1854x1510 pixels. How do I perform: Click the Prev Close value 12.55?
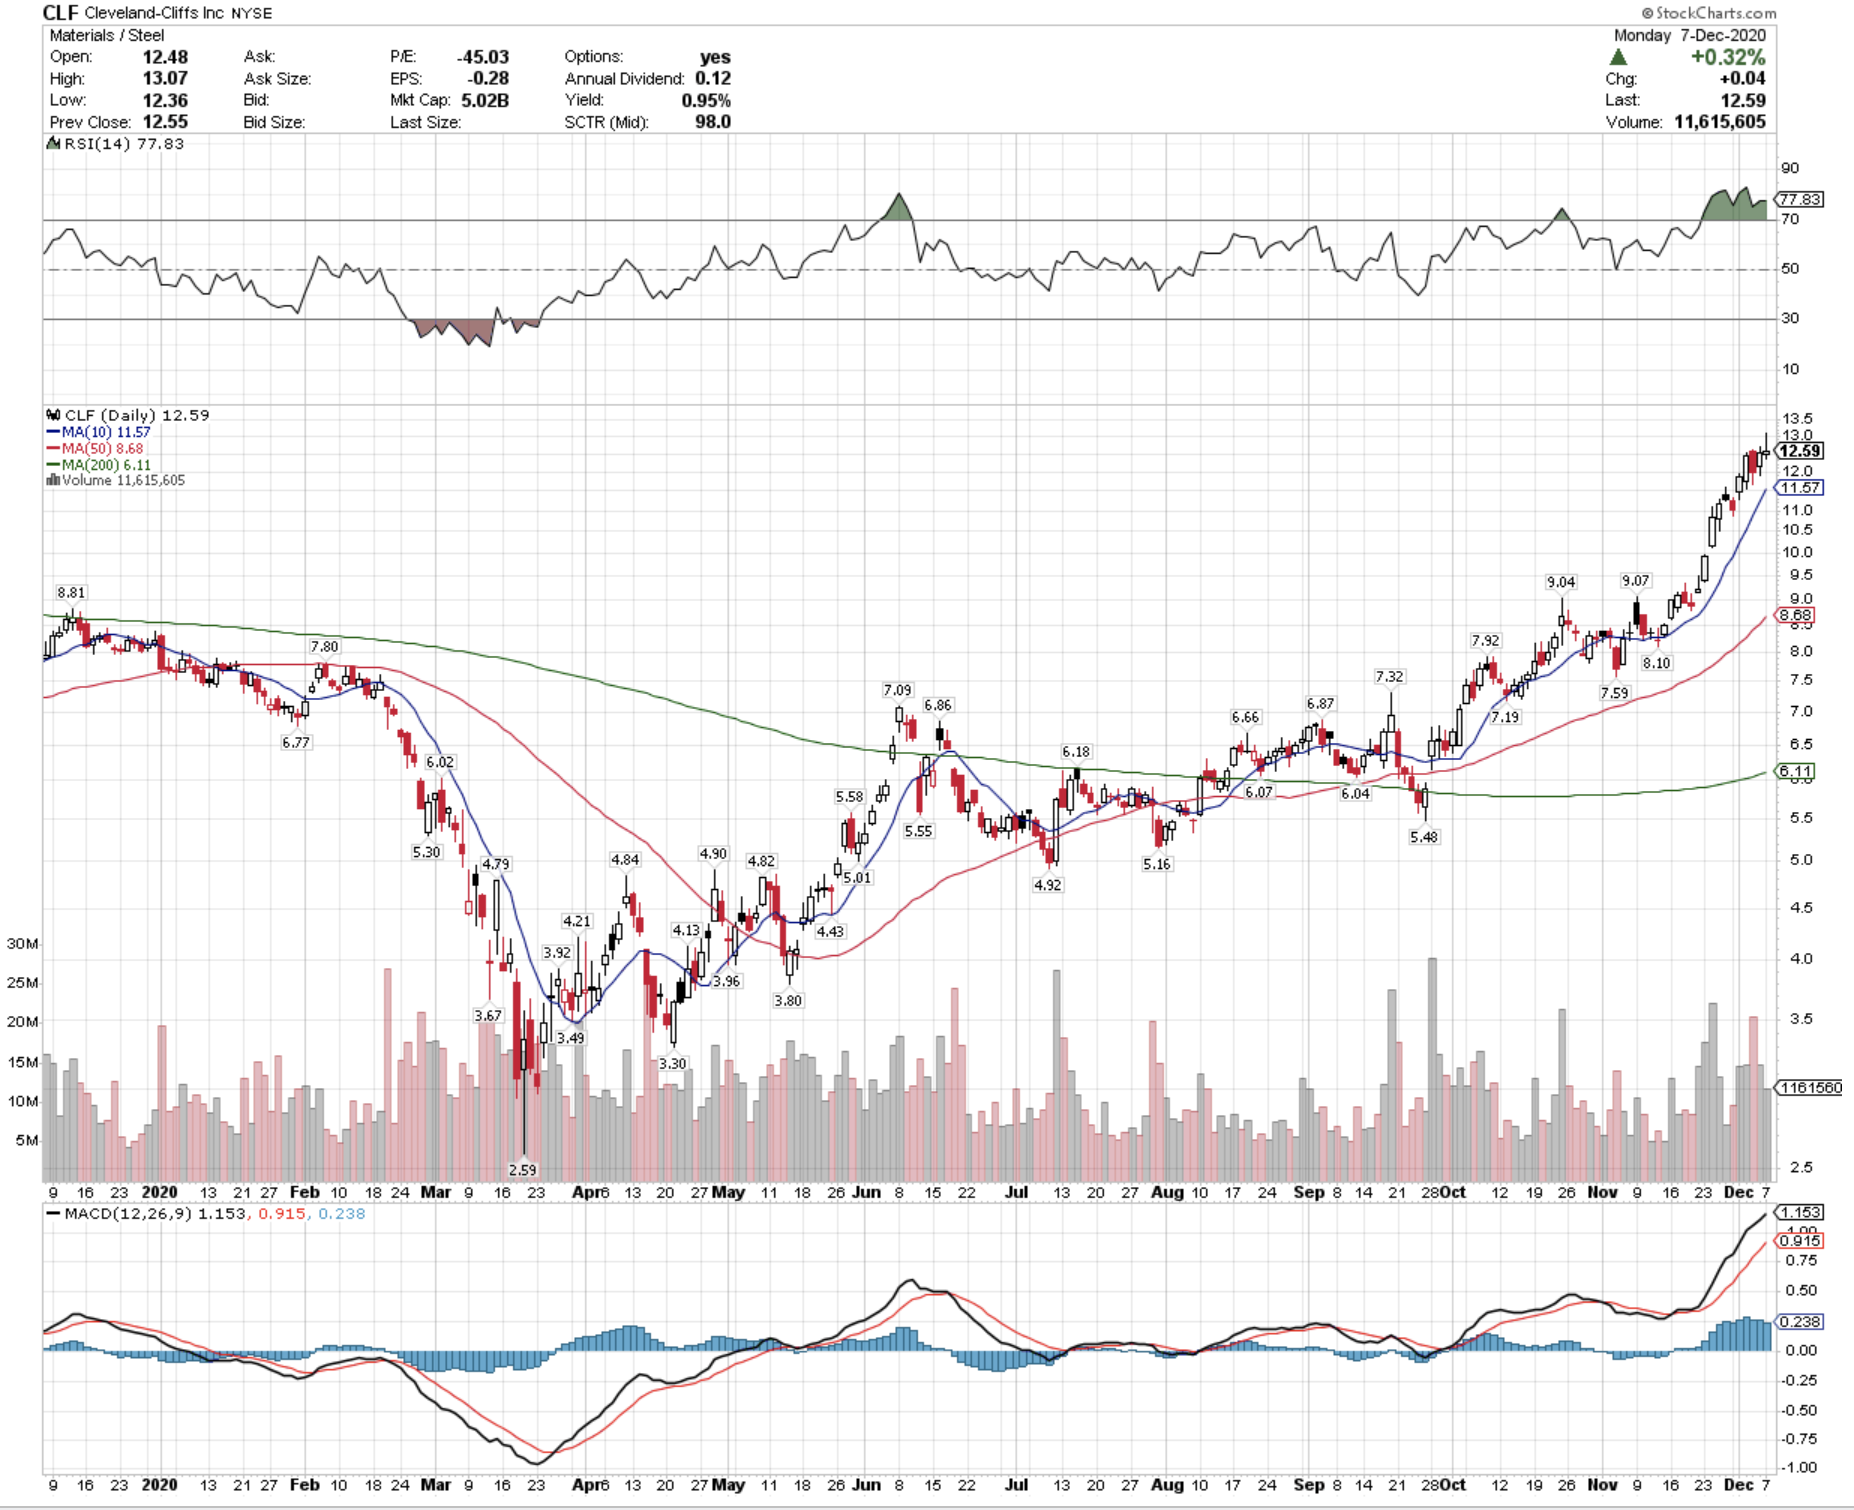165,122
